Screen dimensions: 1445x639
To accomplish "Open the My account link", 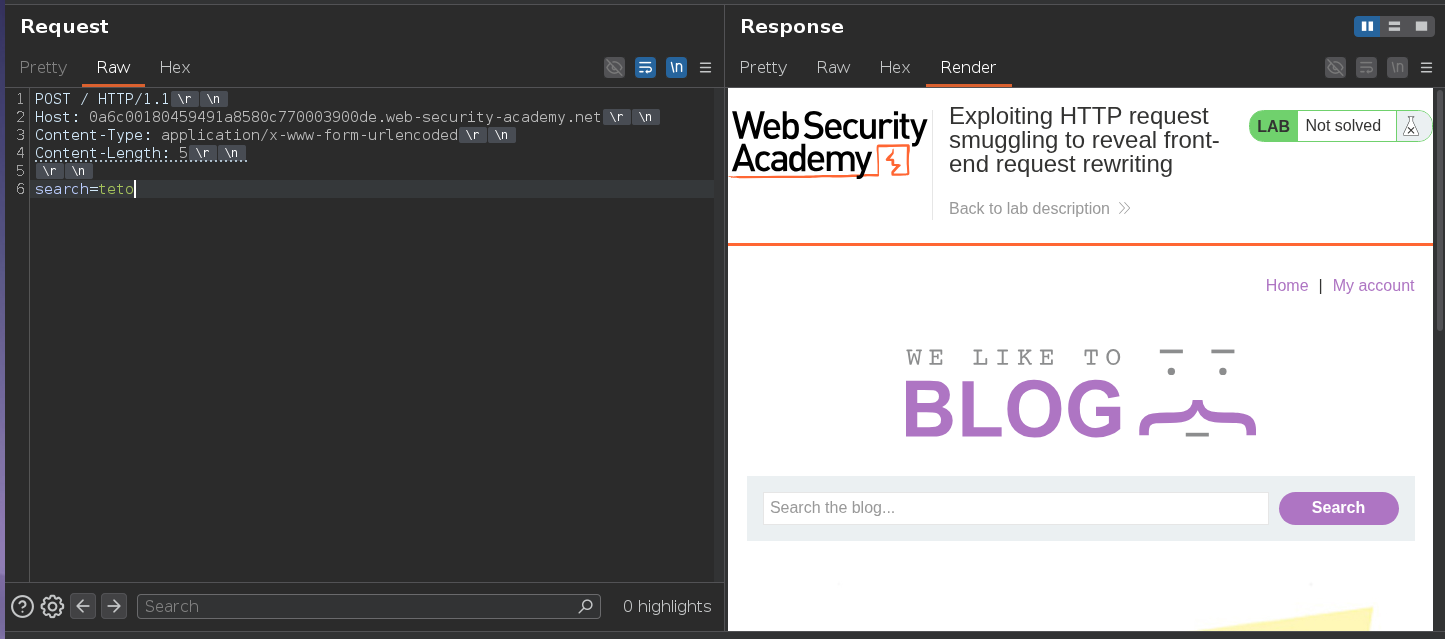I will (1373, 285).
